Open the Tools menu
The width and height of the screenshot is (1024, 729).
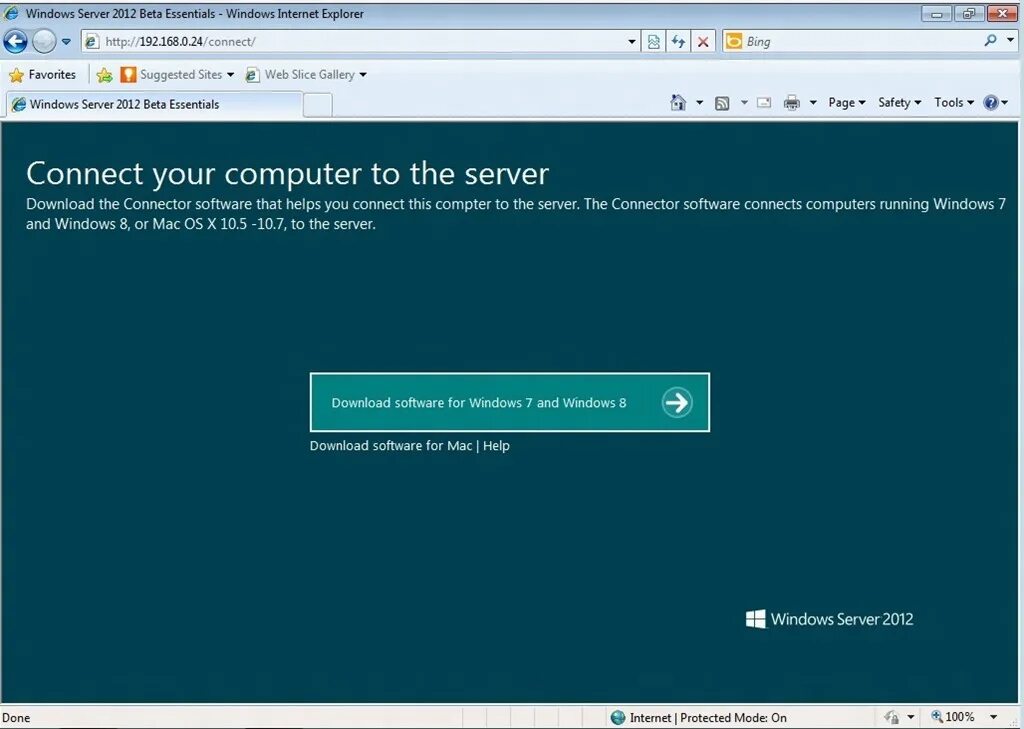click(953, 103)
